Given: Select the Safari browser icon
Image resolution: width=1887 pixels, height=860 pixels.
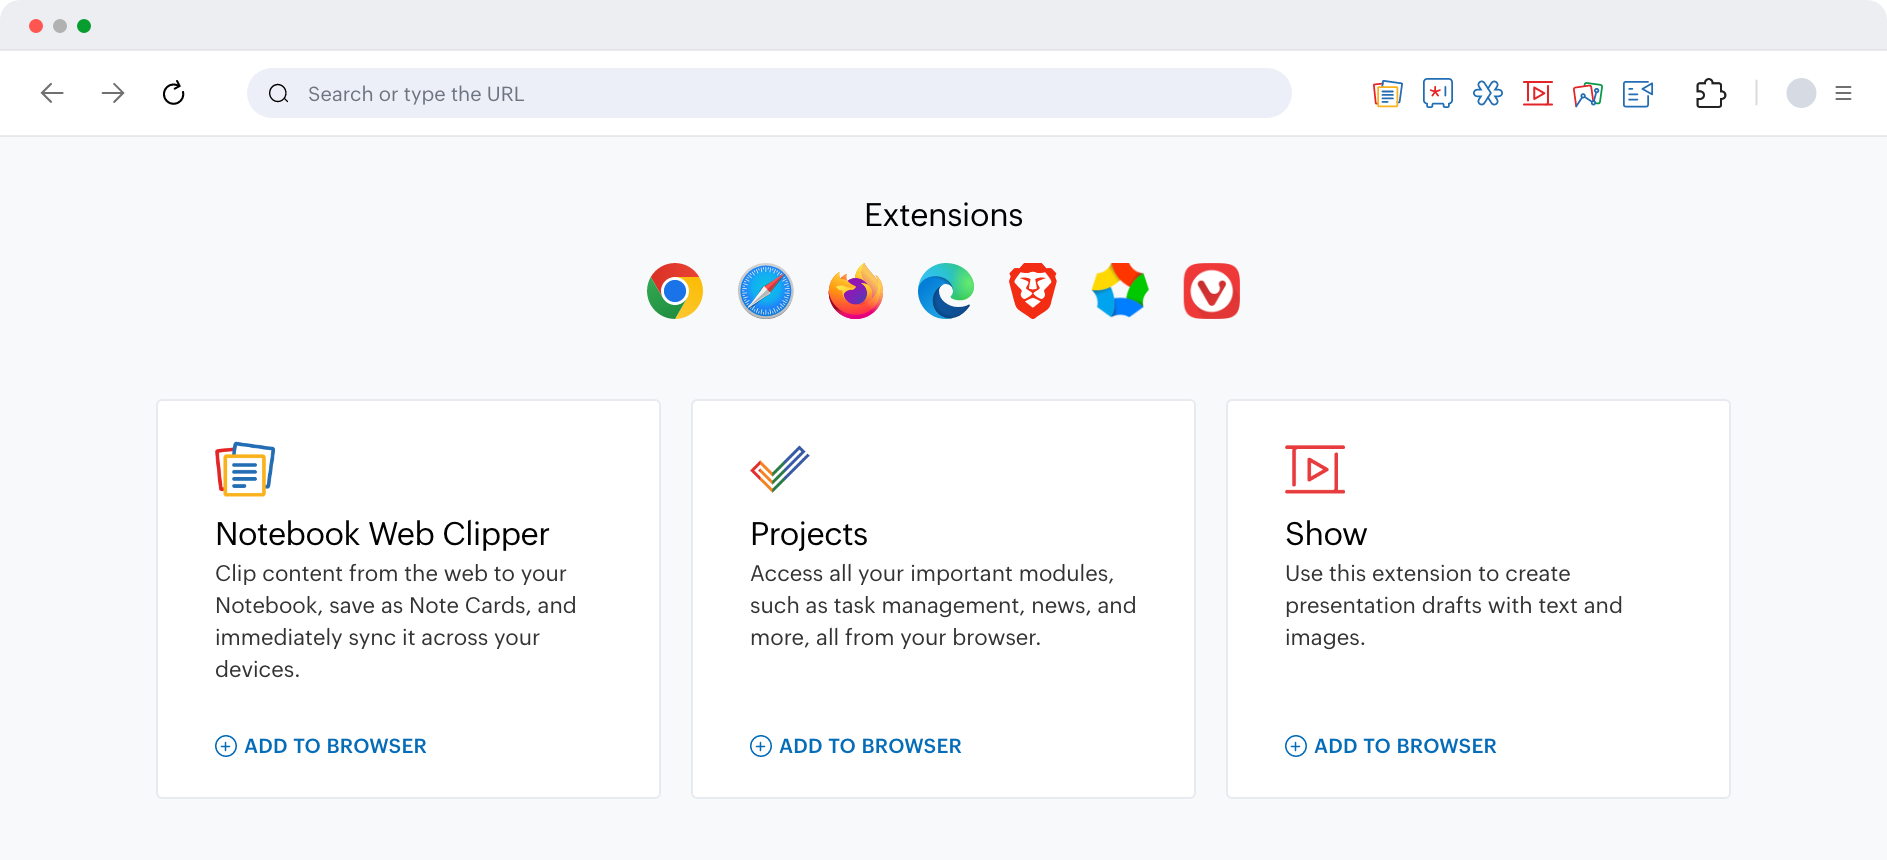Looking at the screenshot, I should point(766,291).
